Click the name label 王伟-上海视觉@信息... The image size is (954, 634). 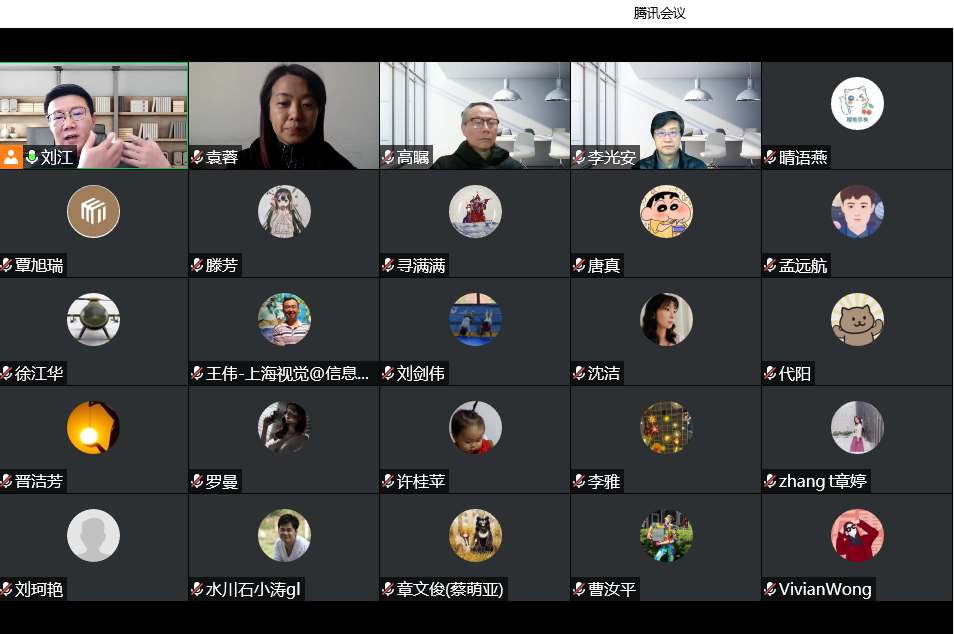287,373
